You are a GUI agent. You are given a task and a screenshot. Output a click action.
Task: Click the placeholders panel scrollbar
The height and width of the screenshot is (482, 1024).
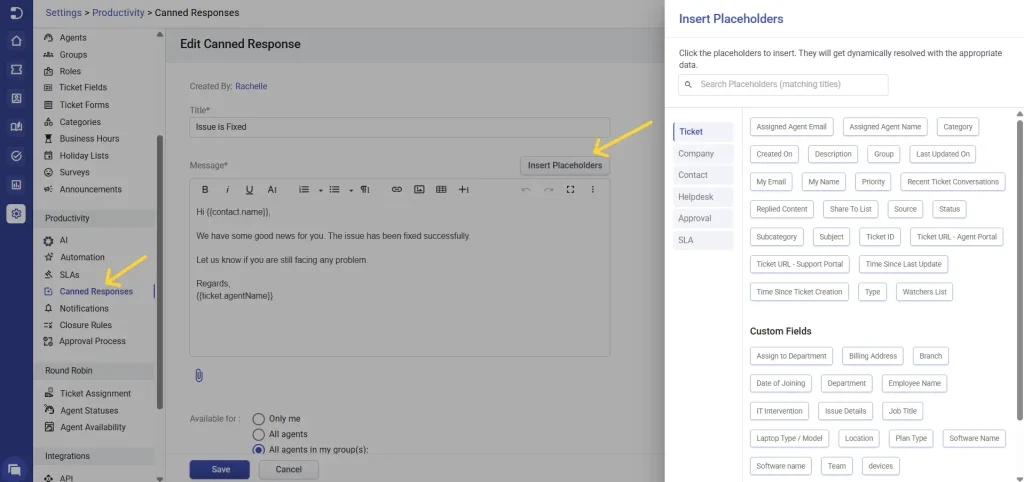click(1019, 268)
